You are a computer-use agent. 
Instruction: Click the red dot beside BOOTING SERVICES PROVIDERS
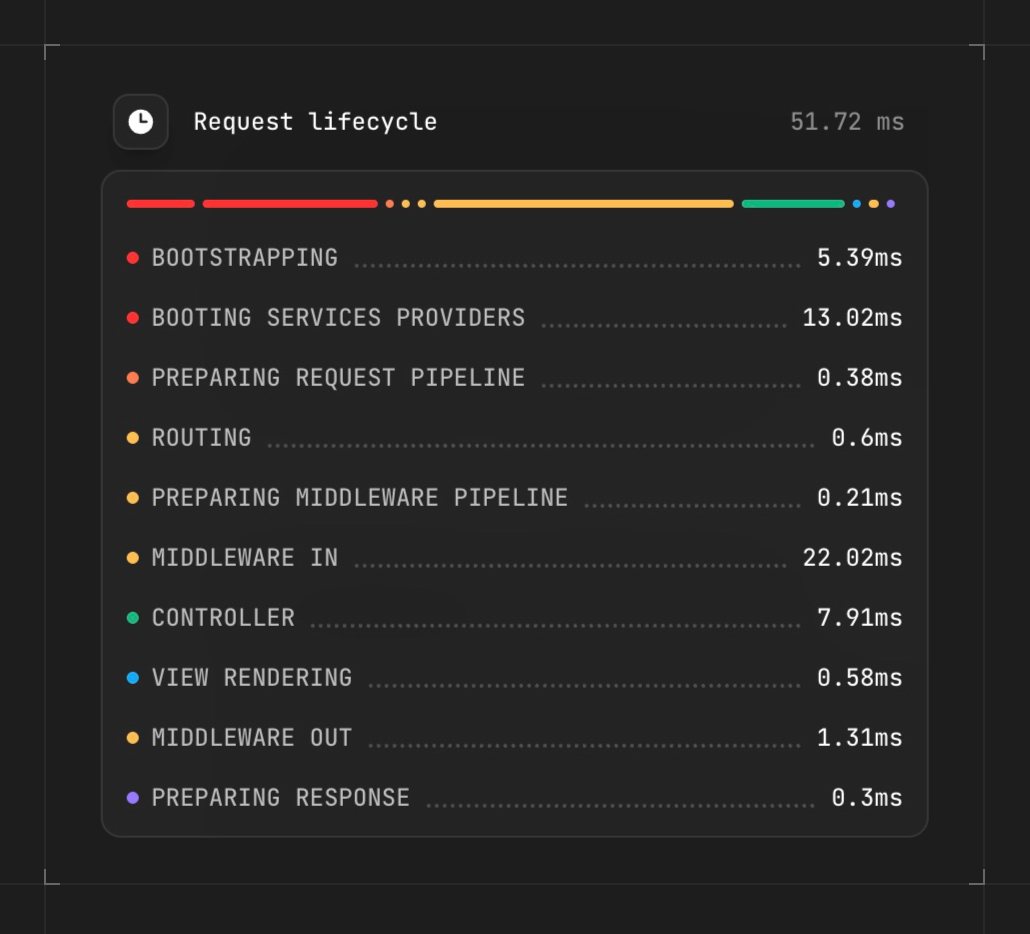(x=133, y=319)
